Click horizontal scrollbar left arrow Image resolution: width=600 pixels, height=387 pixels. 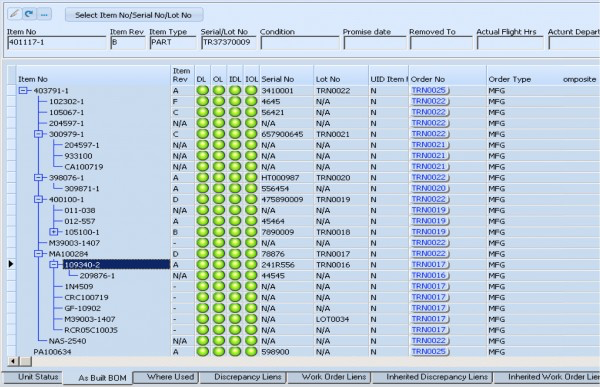click(13, 361)
